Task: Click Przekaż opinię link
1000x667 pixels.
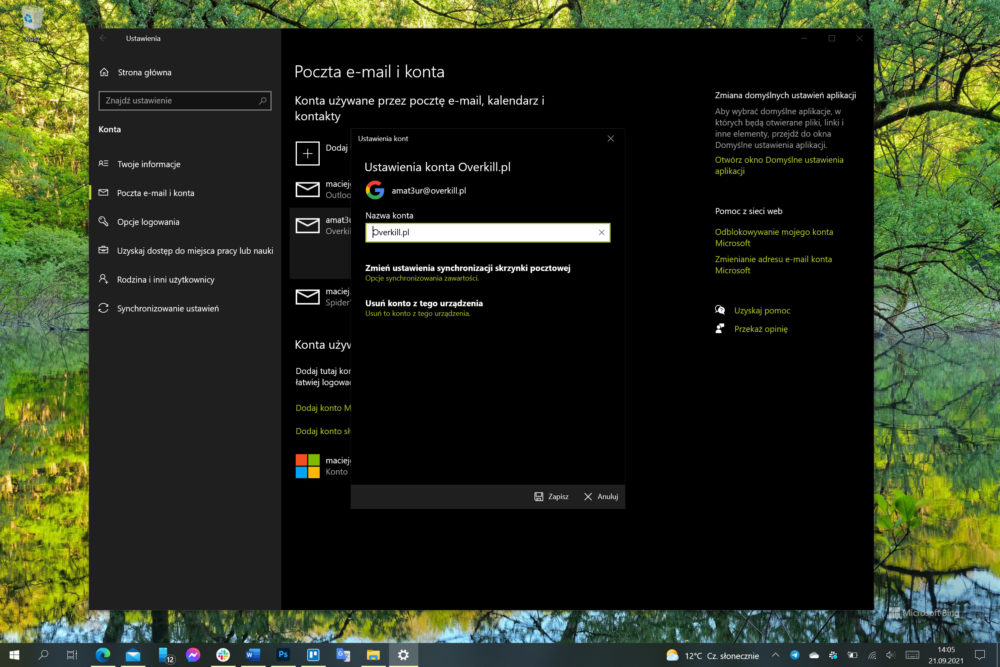Action: [x=760, y=329]
